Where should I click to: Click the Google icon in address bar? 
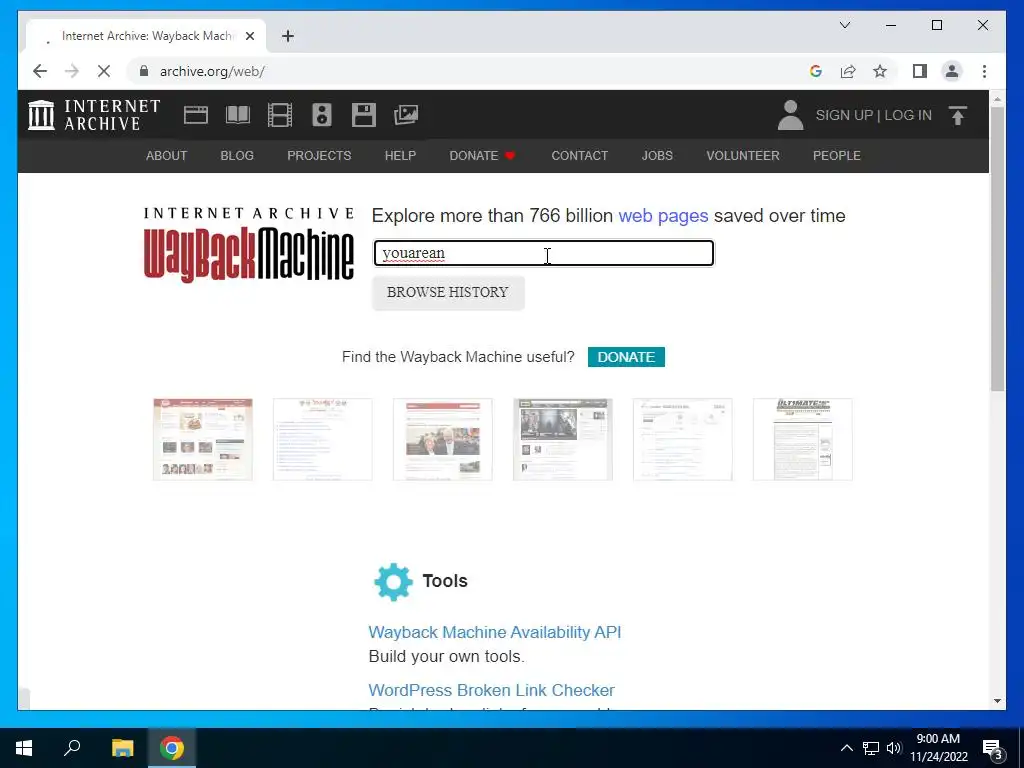click(x=816, y=71)
